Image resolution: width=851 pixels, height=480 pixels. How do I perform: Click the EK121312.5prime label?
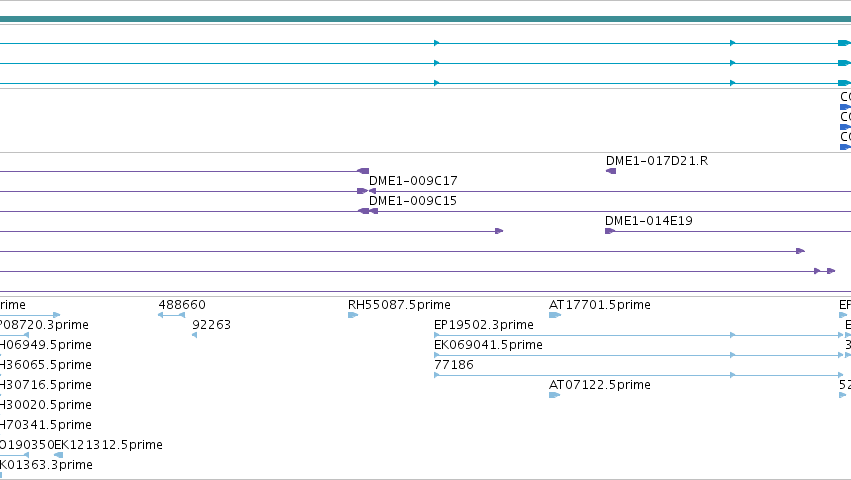109,445
